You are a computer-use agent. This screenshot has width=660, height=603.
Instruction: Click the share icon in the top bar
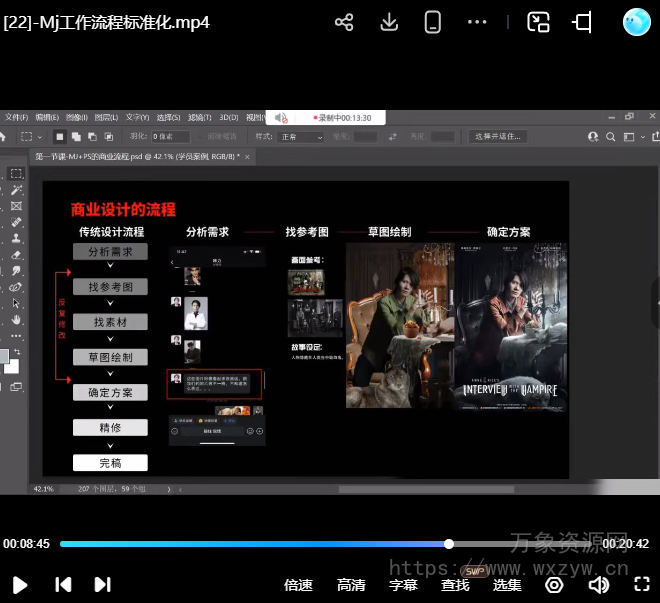tap(344, 22)
